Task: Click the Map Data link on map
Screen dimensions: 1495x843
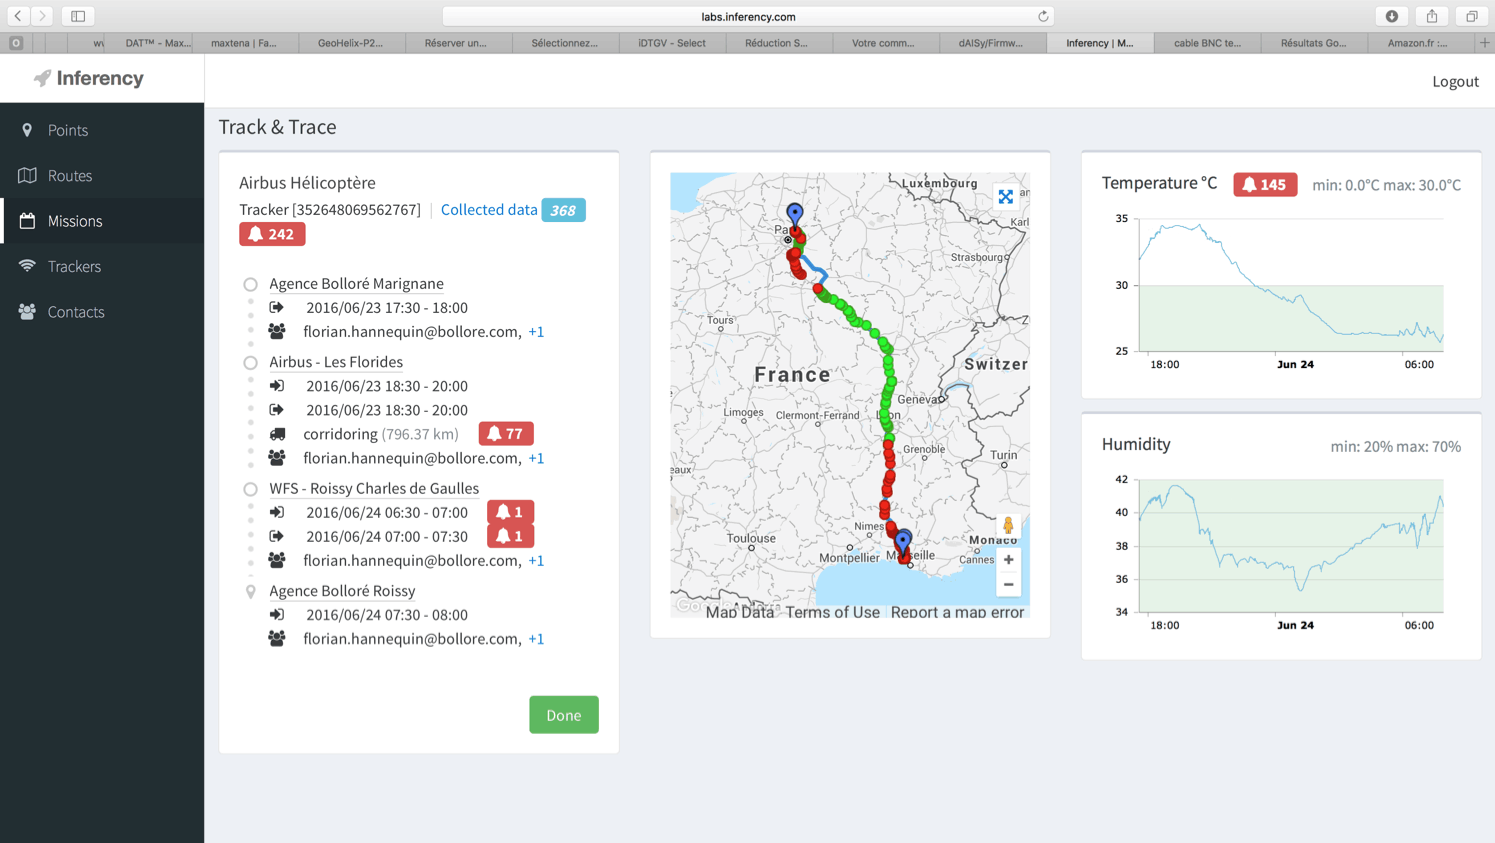Action: pos(740,612)
